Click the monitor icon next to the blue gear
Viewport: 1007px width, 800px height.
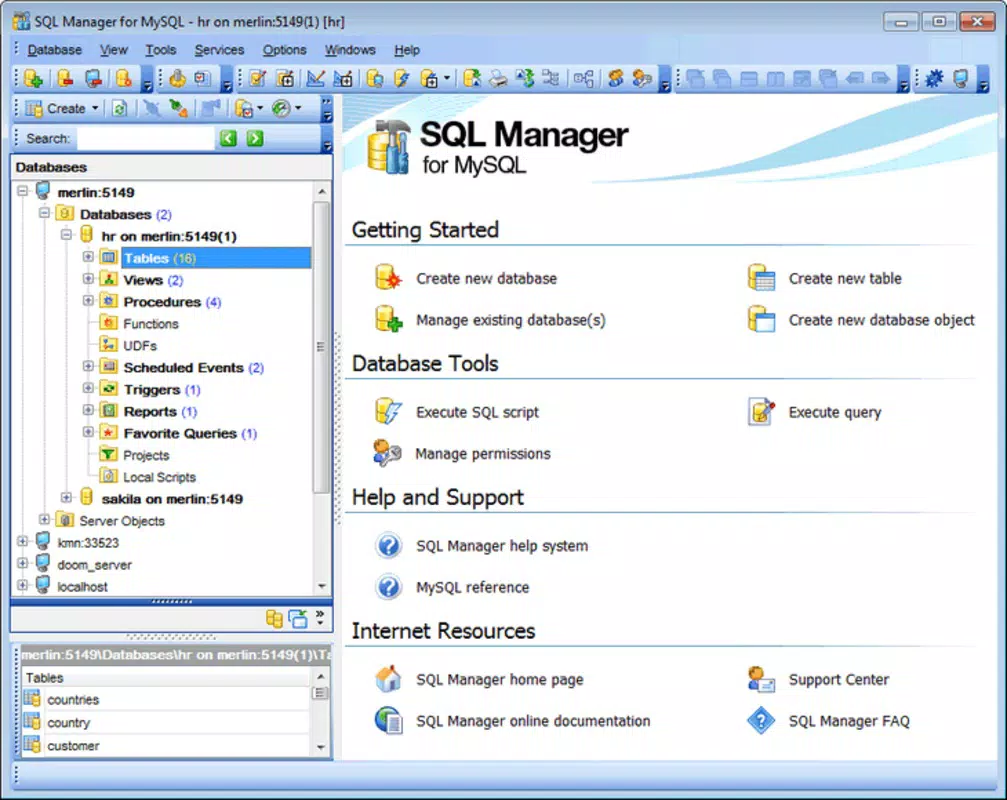coord(960,78)
